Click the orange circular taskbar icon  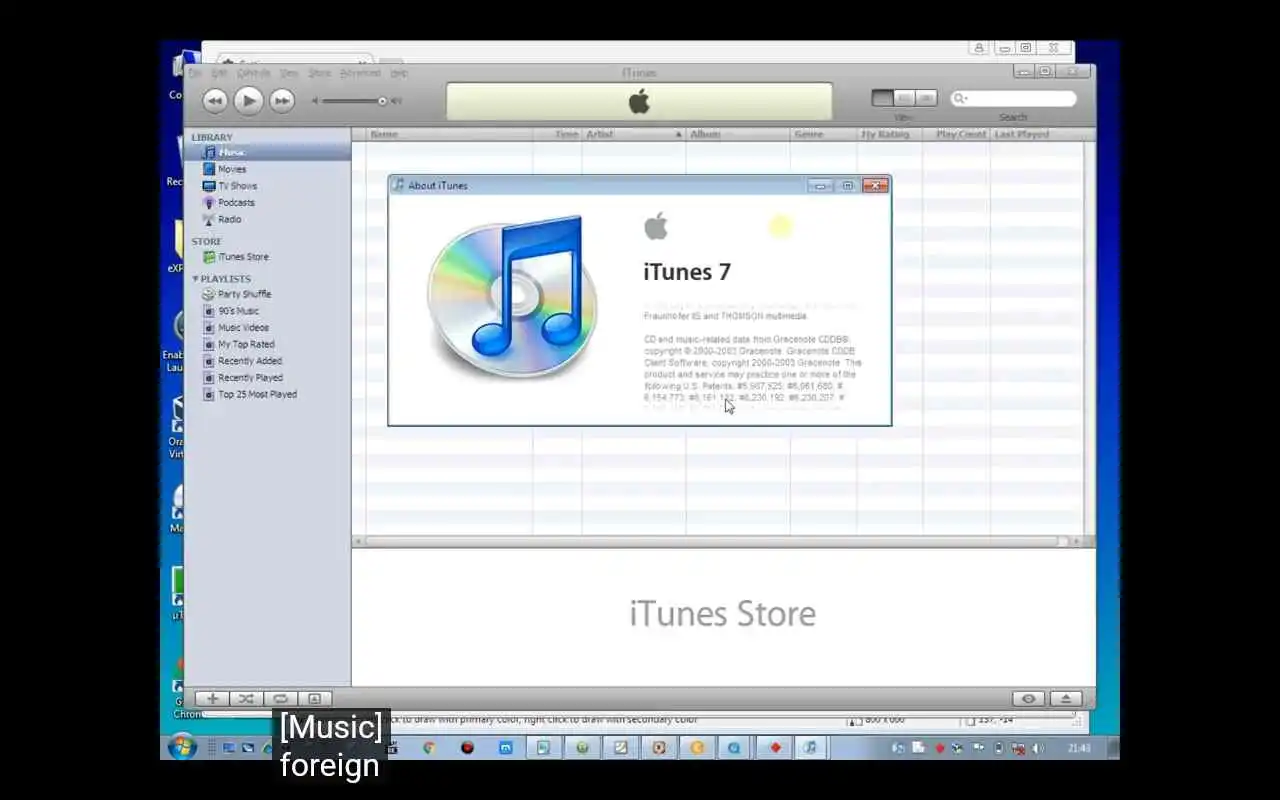(697, 747)
